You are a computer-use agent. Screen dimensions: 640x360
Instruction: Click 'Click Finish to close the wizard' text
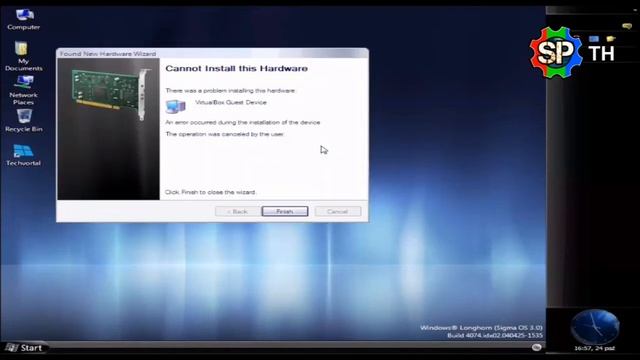click(210, 192)
